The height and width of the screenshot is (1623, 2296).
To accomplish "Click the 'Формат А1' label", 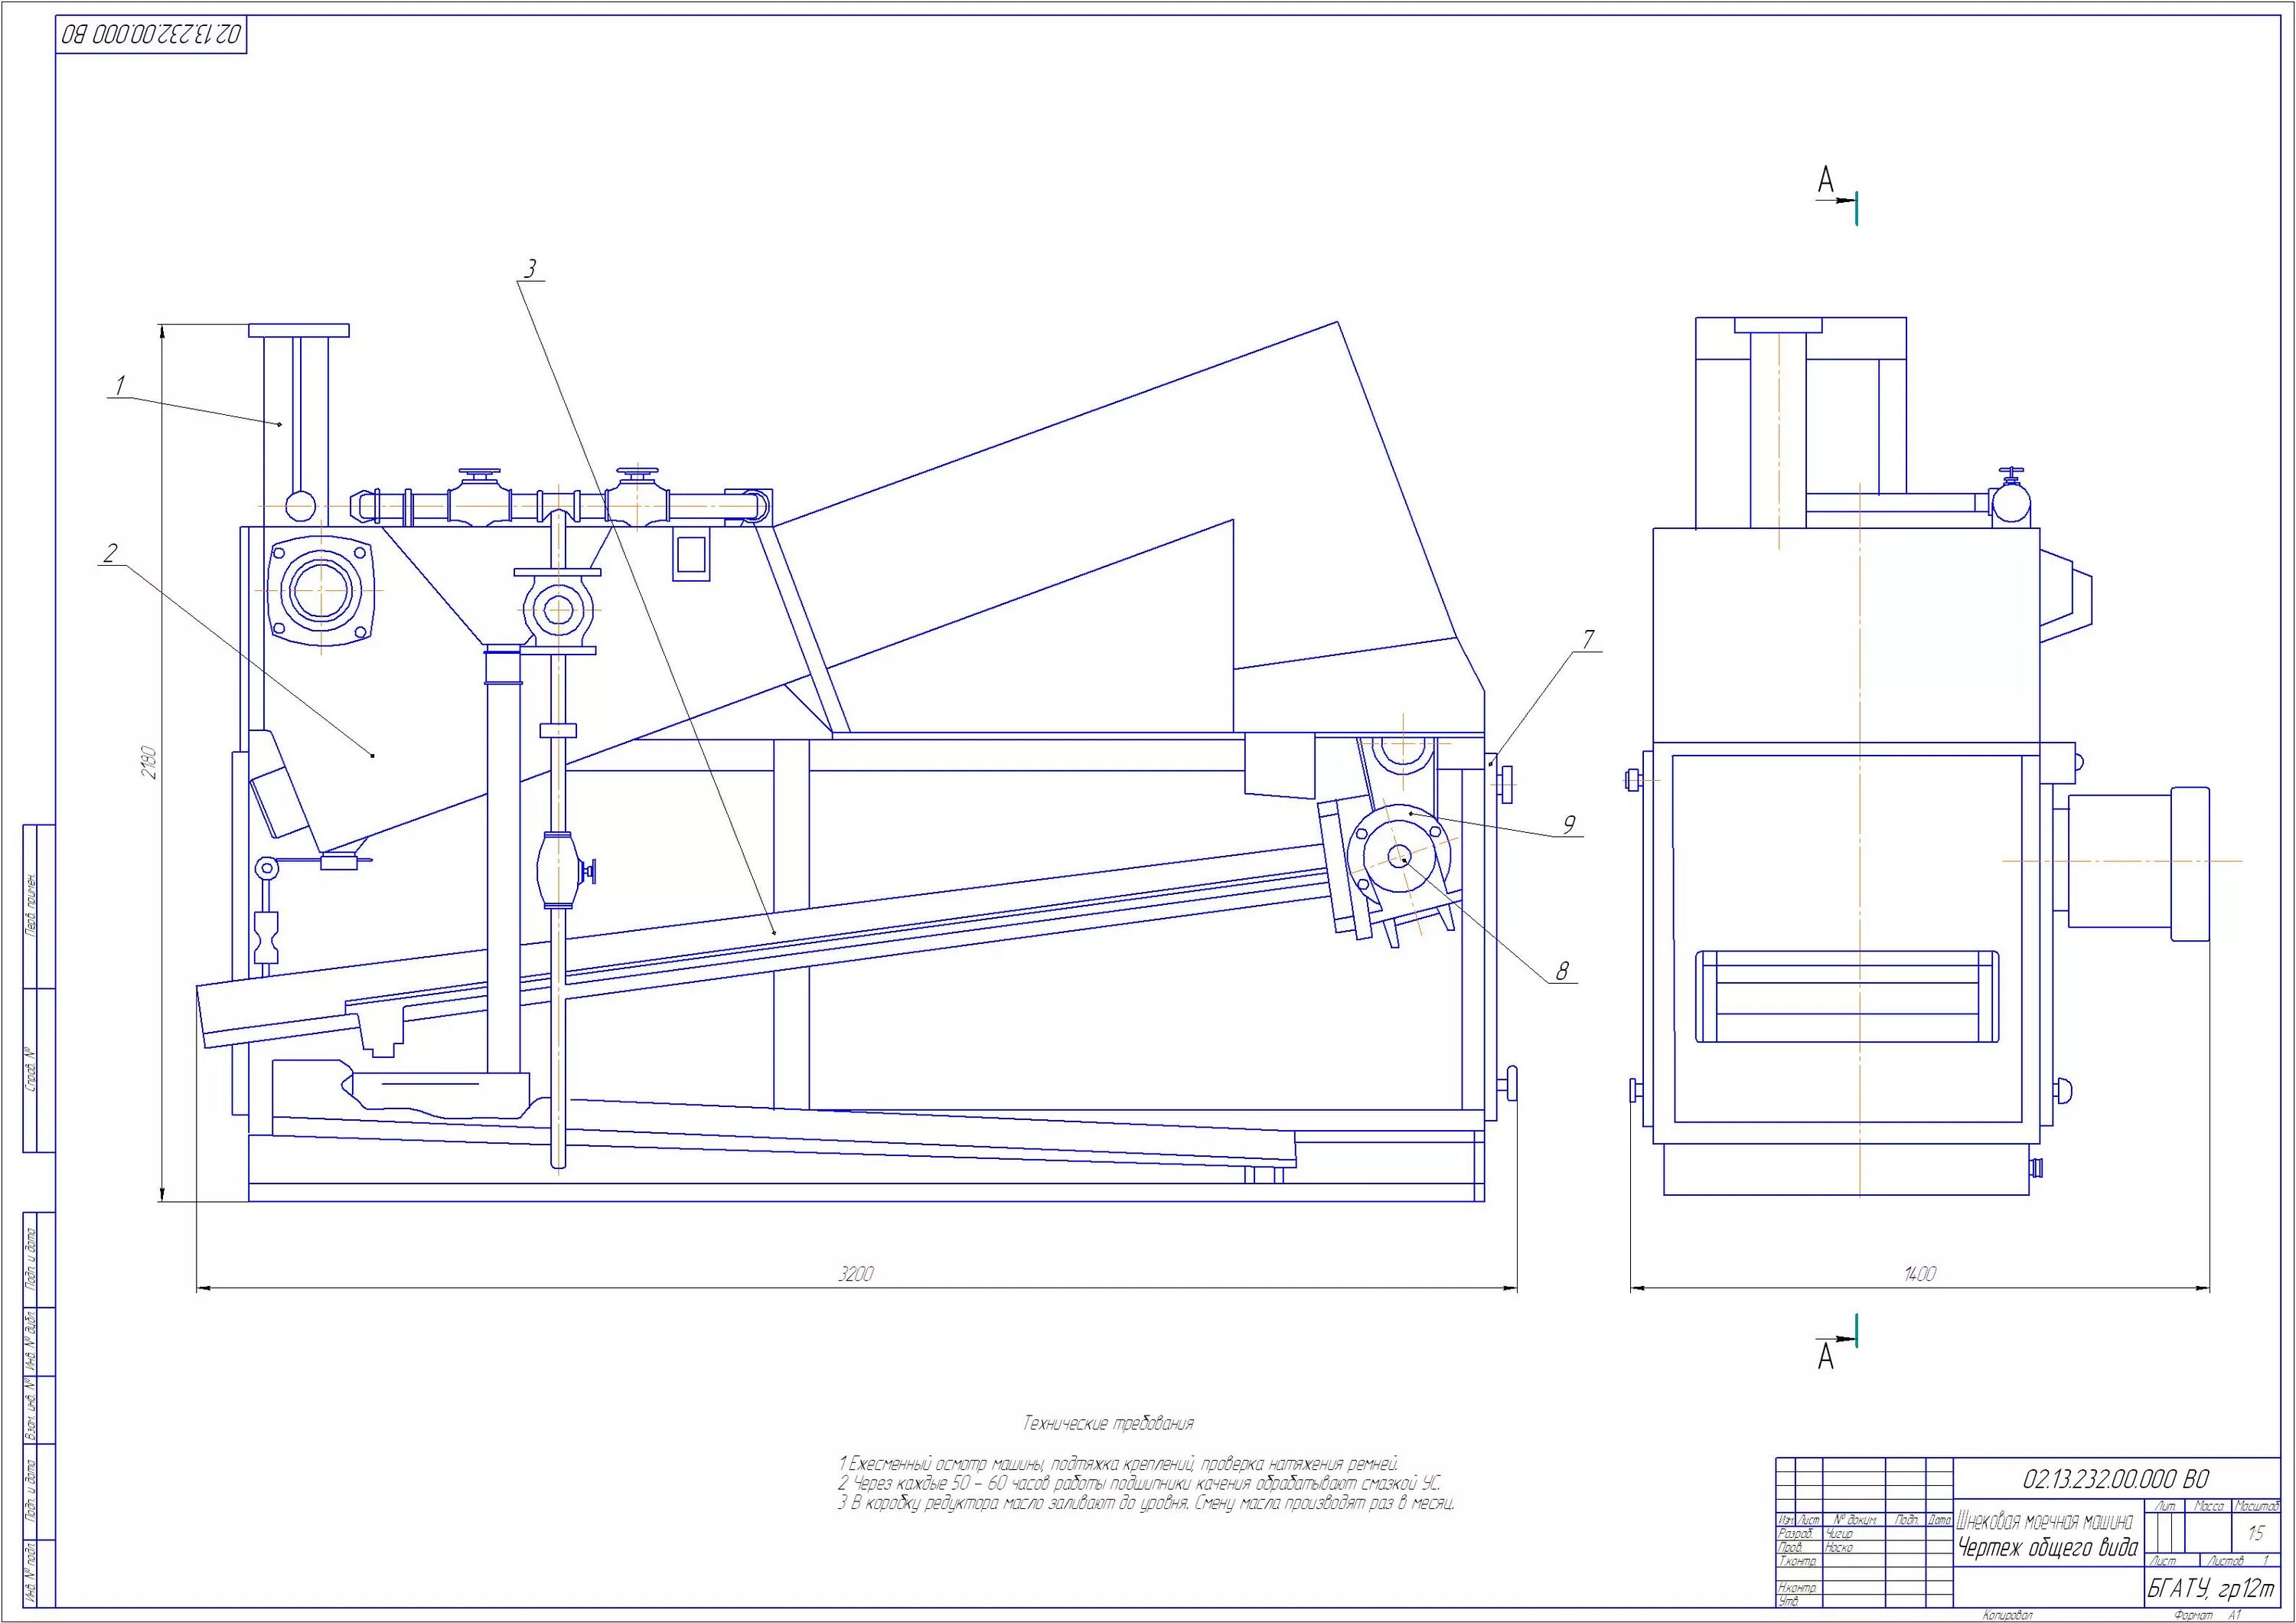I will 2207,1615.
